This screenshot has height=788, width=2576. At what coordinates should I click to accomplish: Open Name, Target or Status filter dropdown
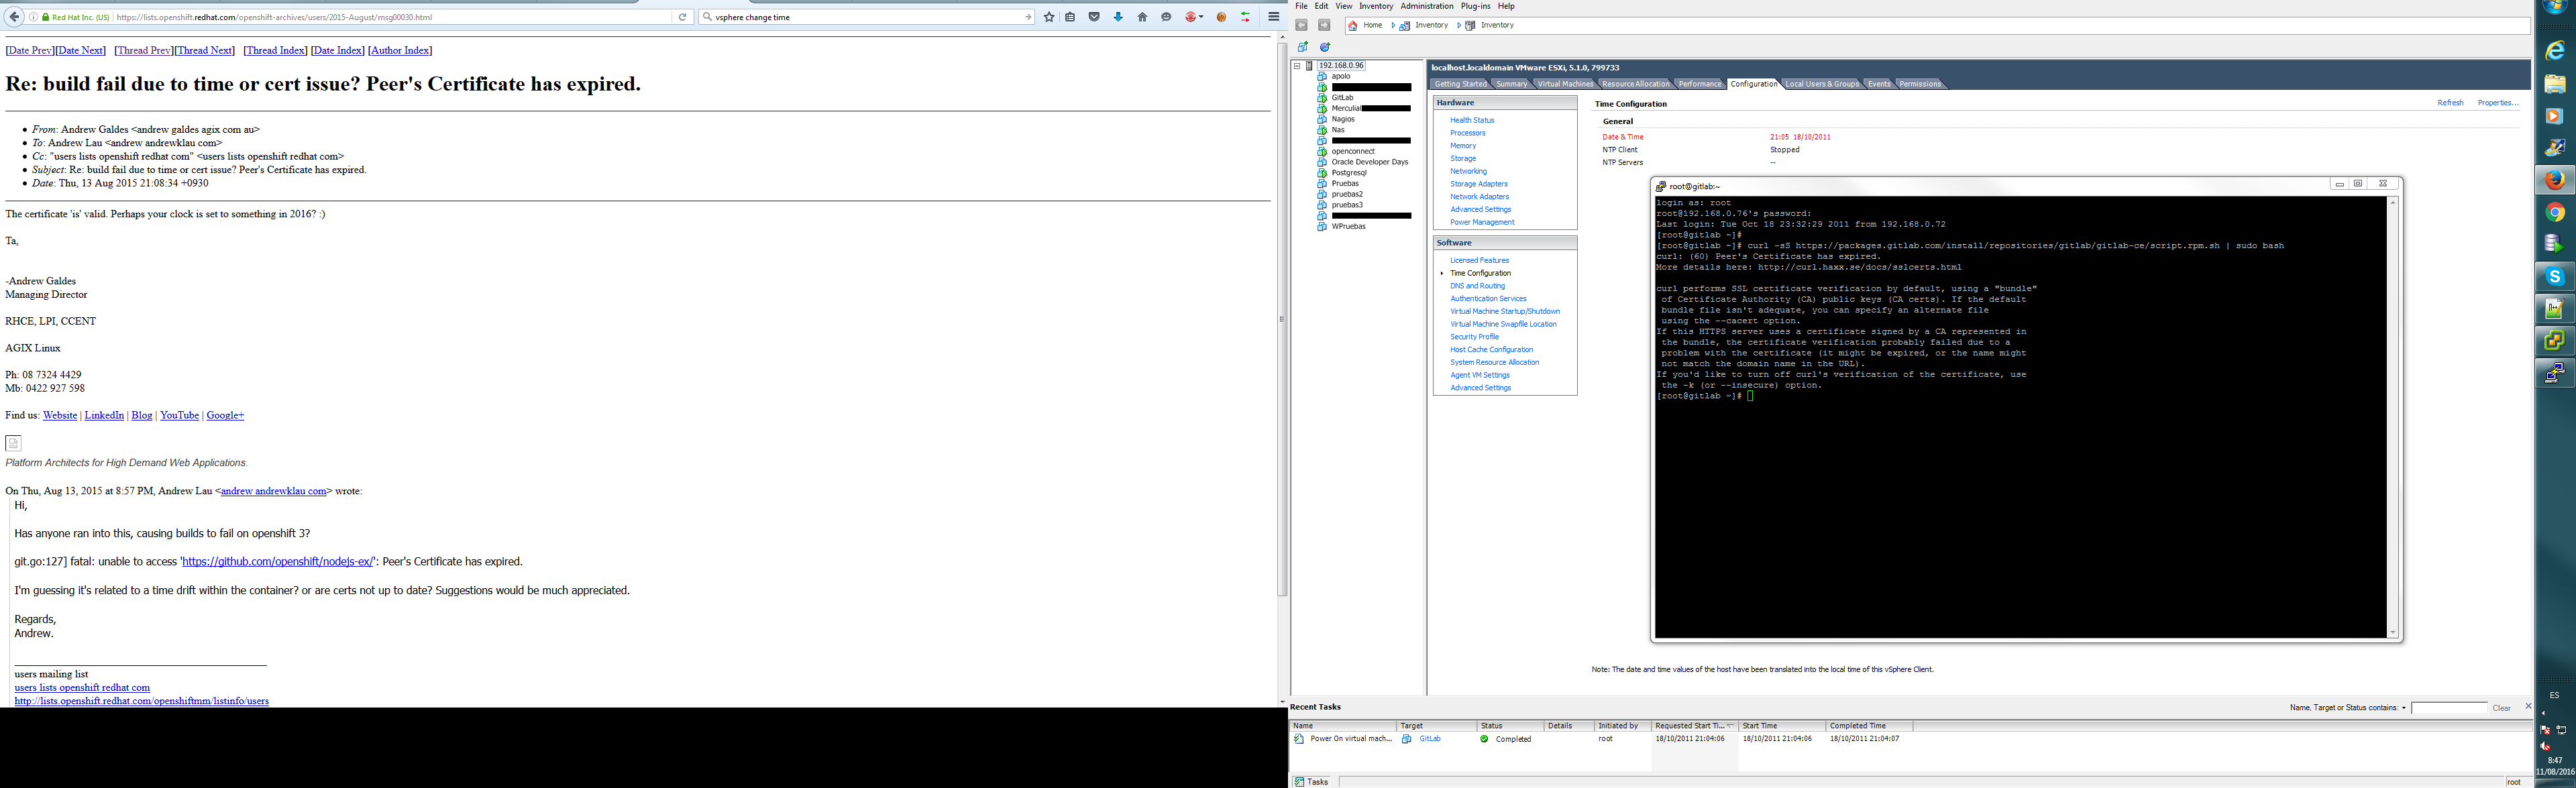pos(2404,708)
